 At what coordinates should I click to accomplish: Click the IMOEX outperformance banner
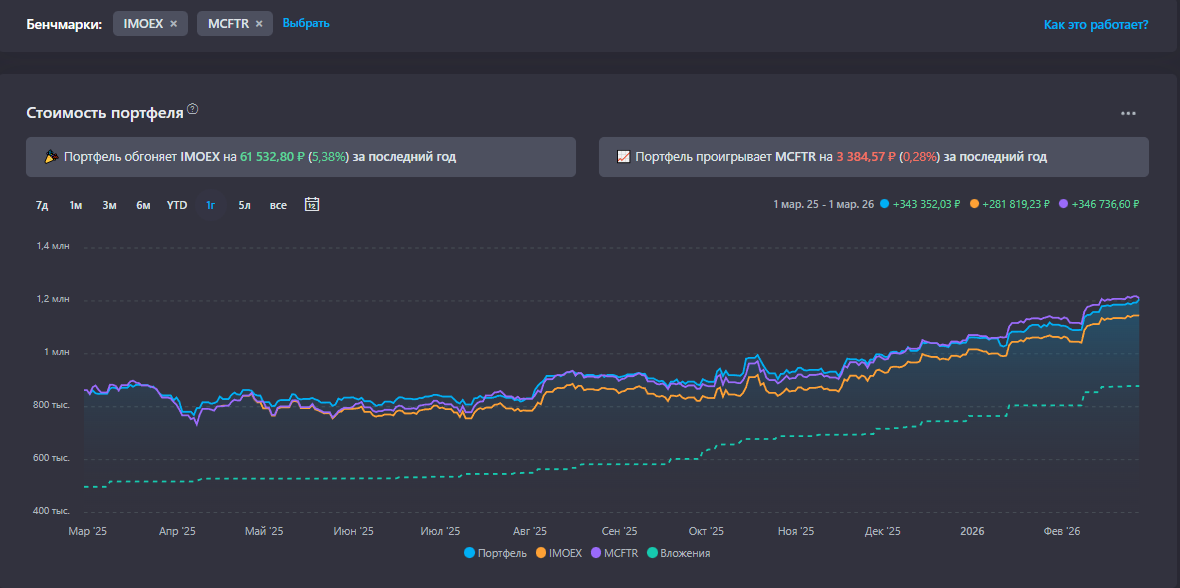coord(301,157)
